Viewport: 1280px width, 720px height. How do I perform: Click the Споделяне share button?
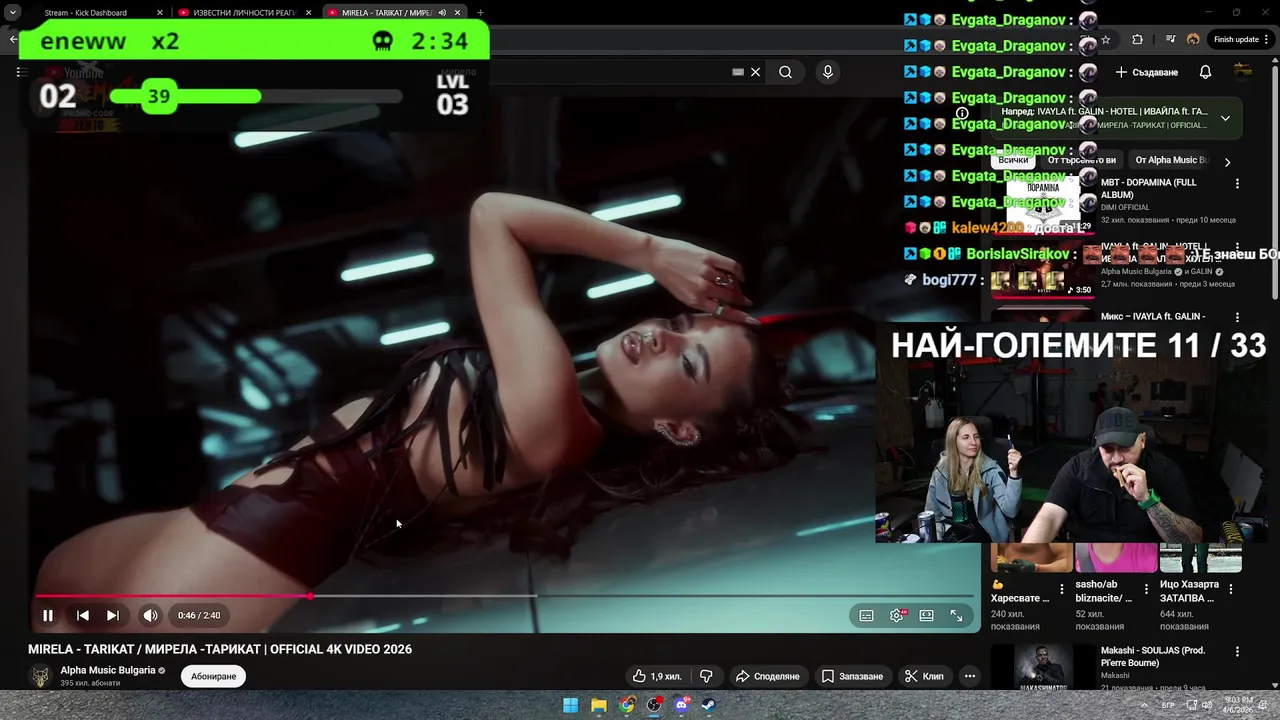pyautogui.click(x=768, y=676)
